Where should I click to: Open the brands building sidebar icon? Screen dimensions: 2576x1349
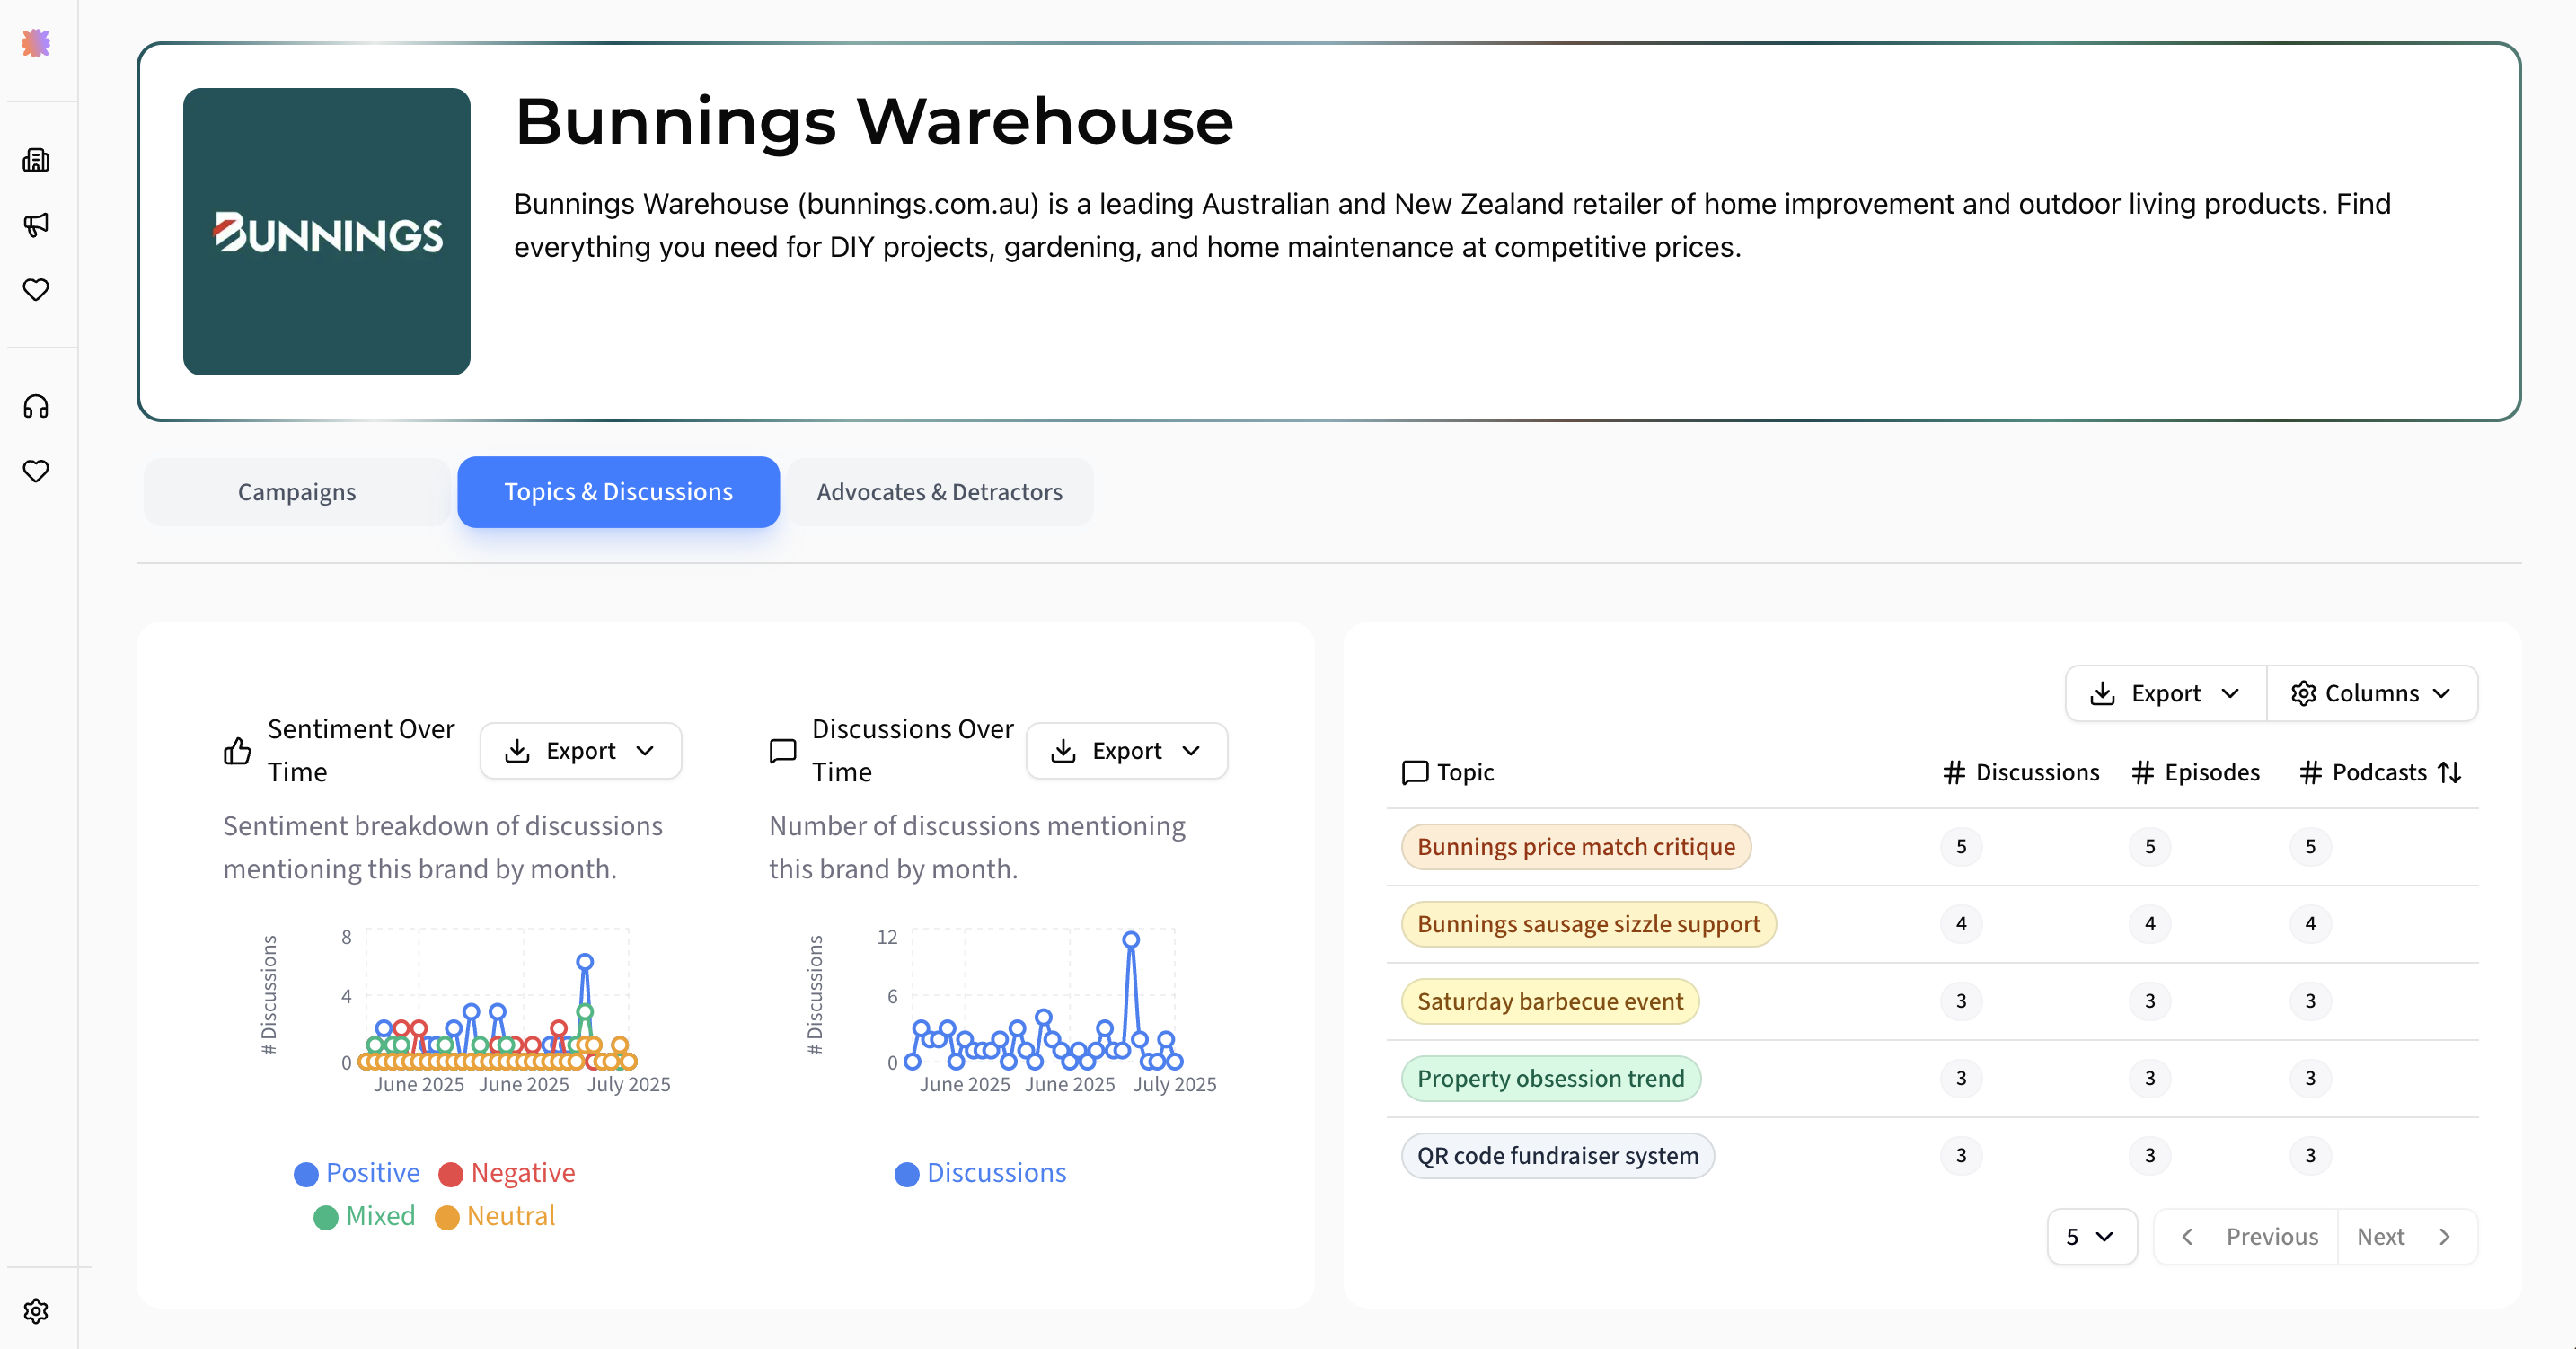tap(36, 160)
